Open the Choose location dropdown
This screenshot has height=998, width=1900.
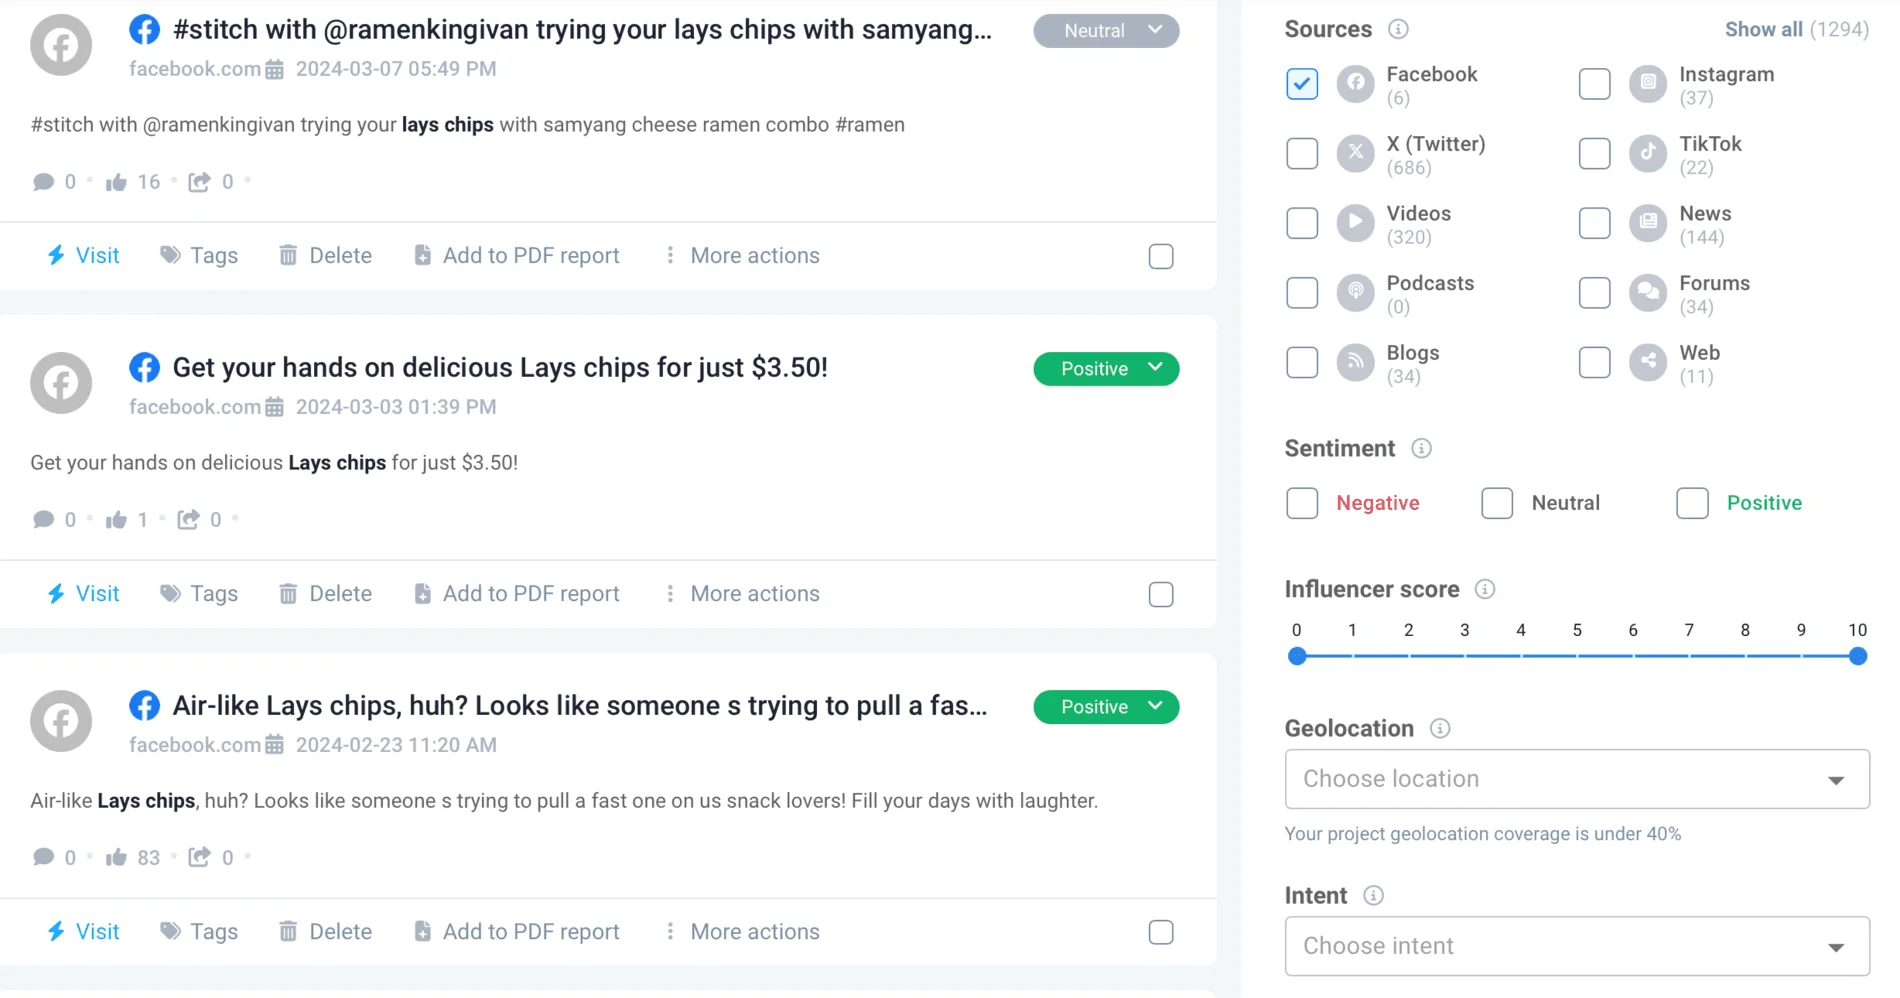coord(1577,779)
